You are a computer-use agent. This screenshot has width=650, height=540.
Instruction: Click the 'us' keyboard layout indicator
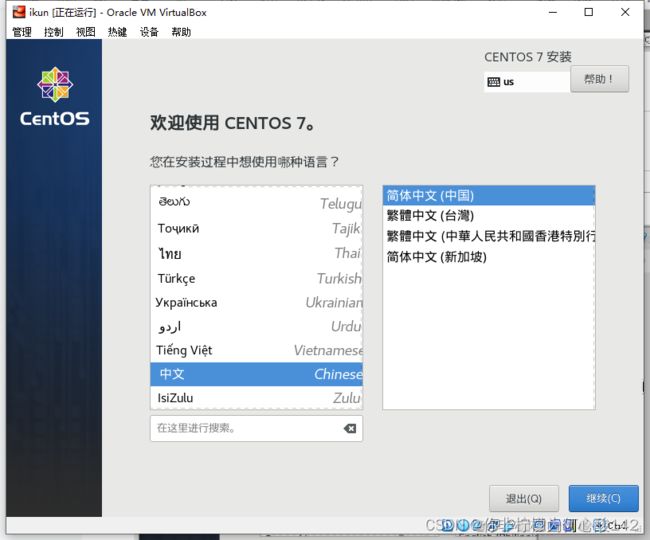pos(527,82)
